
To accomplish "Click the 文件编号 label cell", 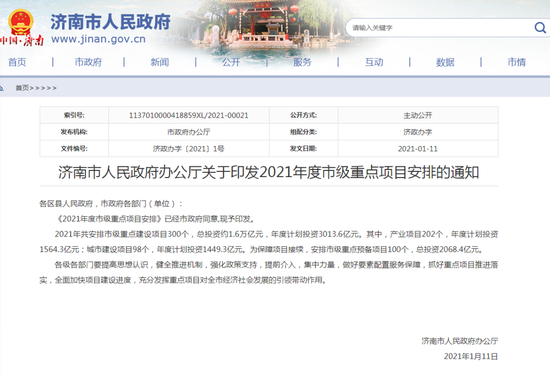I will coord(74,148).
